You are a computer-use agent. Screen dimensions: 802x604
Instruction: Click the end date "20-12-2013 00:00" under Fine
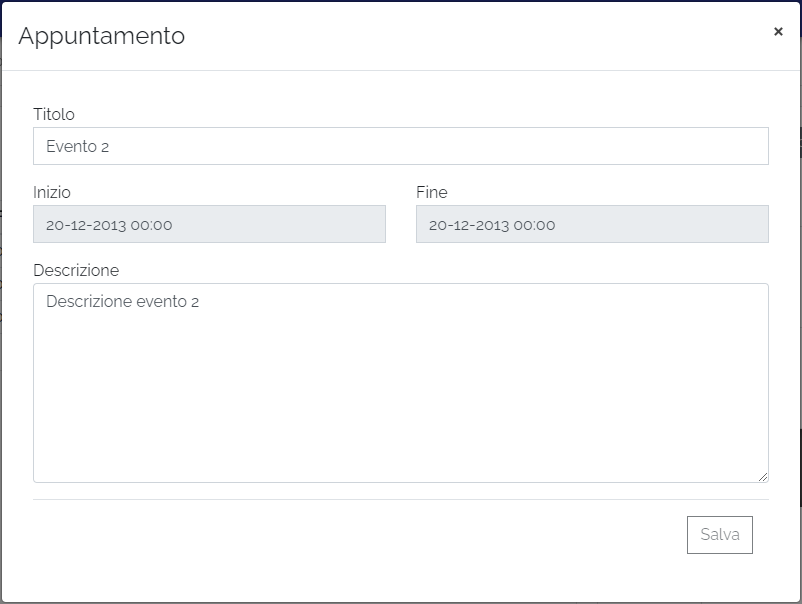(x=492, y=225)
